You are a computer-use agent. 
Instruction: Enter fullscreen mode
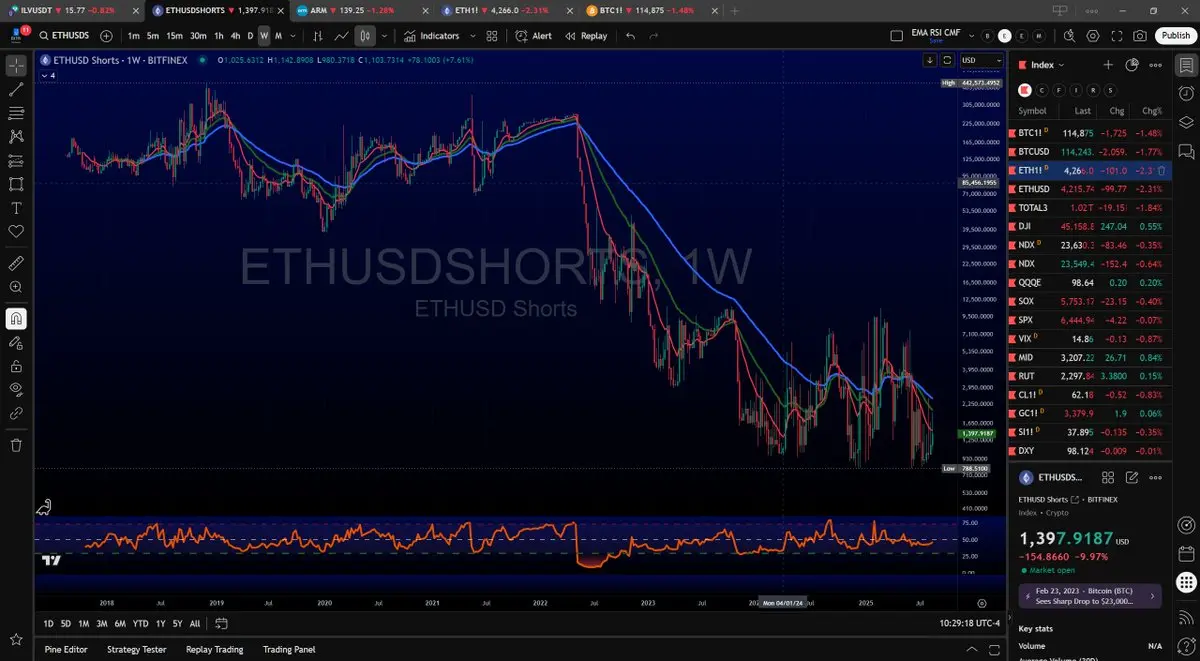[x=1117, y=36]
